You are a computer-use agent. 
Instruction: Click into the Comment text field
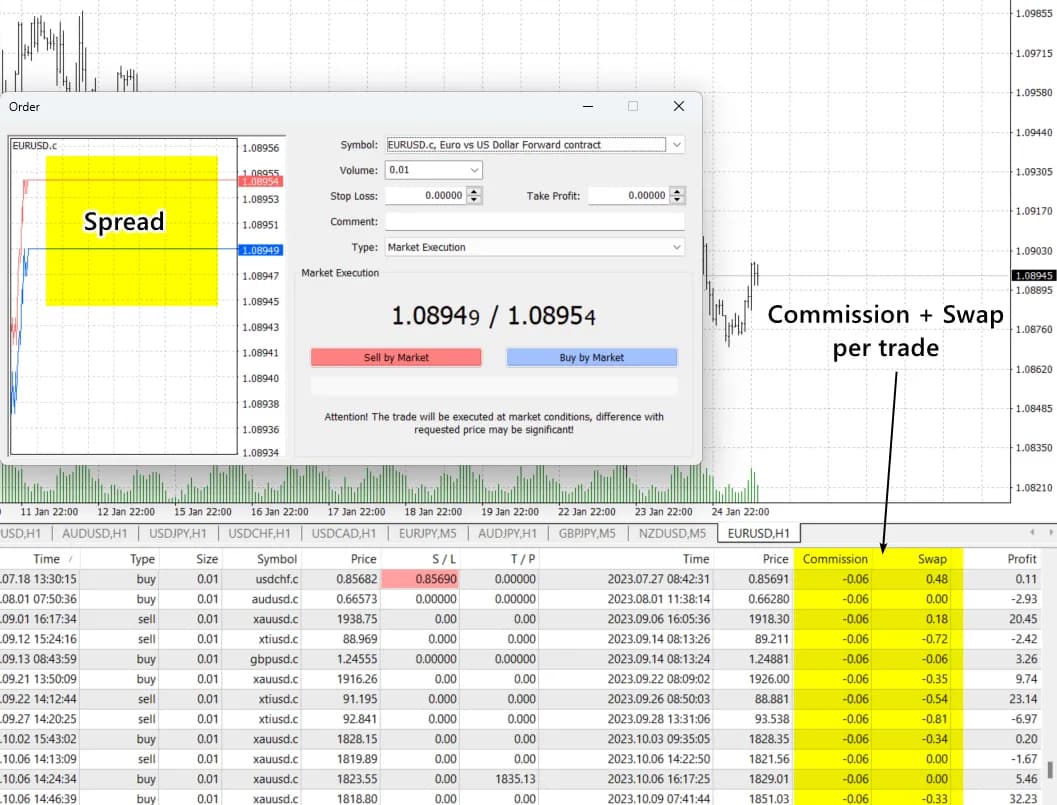tap(534, 222)
